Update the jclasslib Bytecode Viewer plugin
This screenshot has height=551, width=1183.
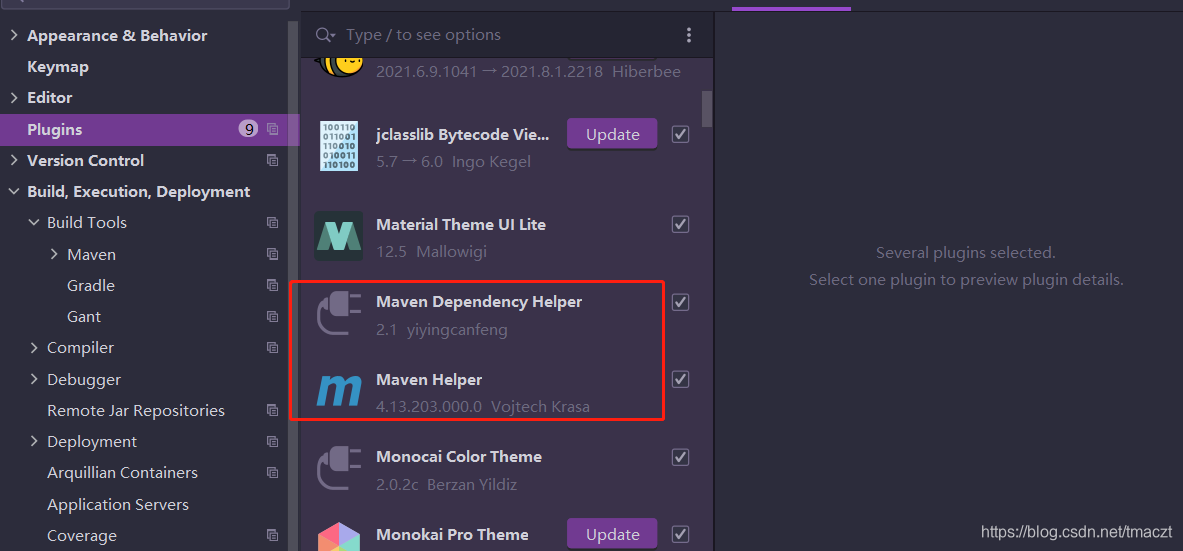coord(612,134)
